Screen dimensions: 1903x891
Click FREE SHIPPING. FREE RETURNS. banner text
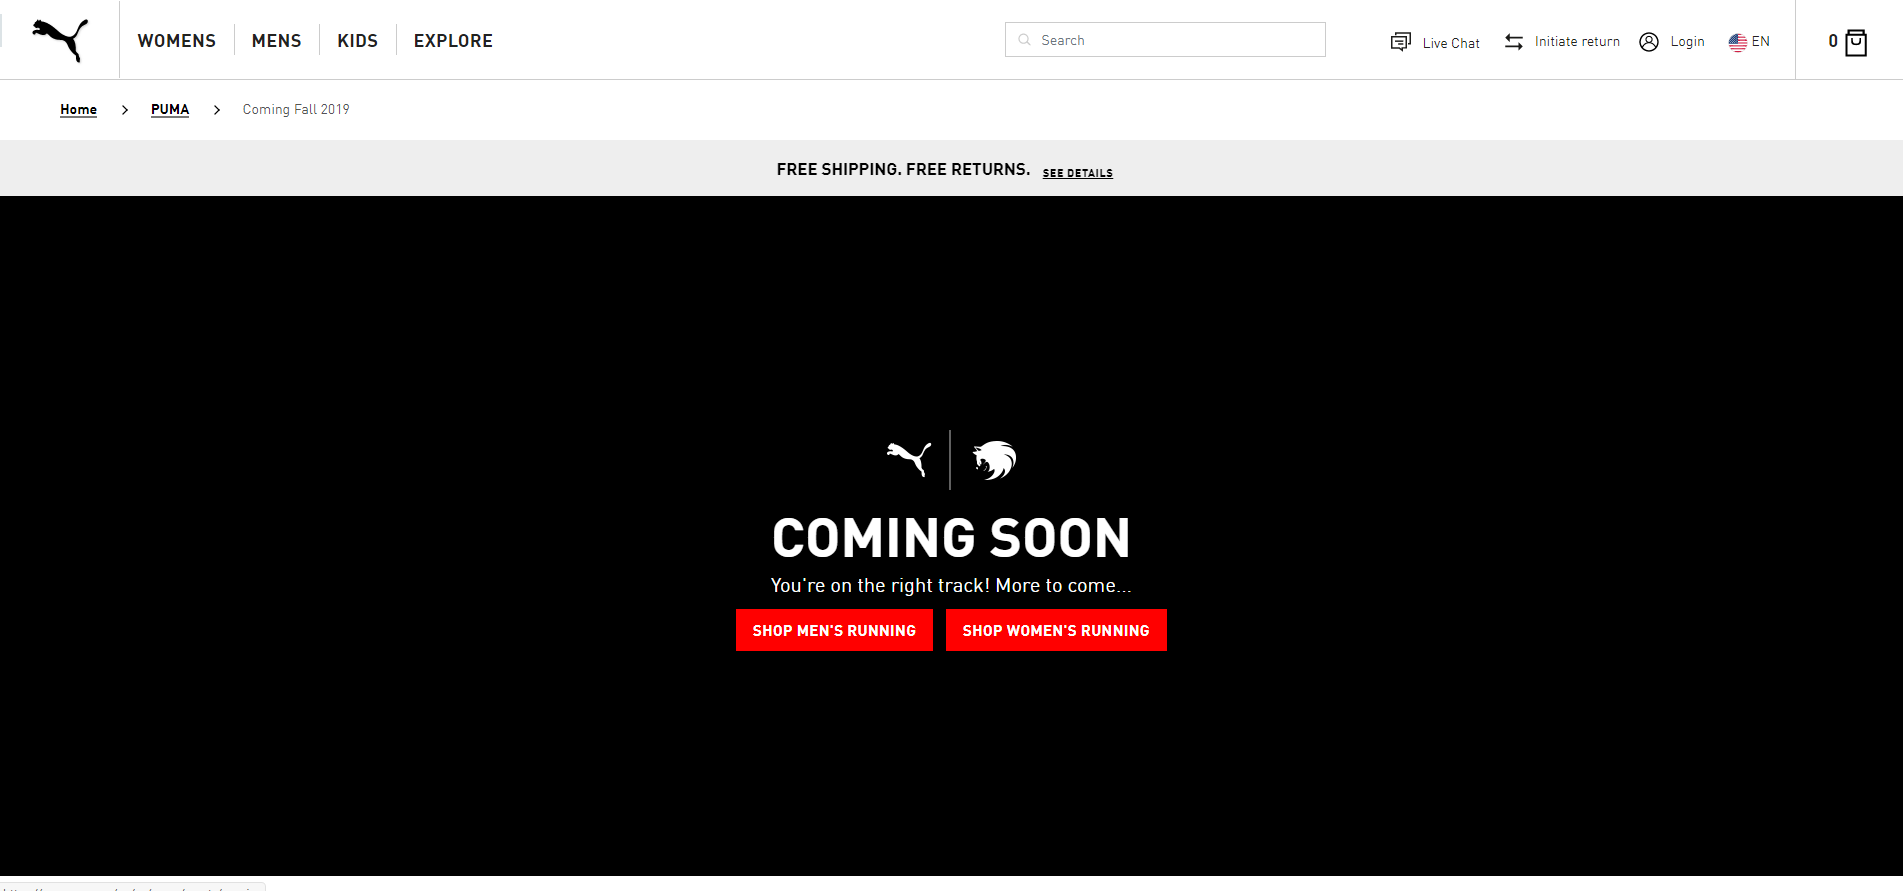(x=903, y=170)
